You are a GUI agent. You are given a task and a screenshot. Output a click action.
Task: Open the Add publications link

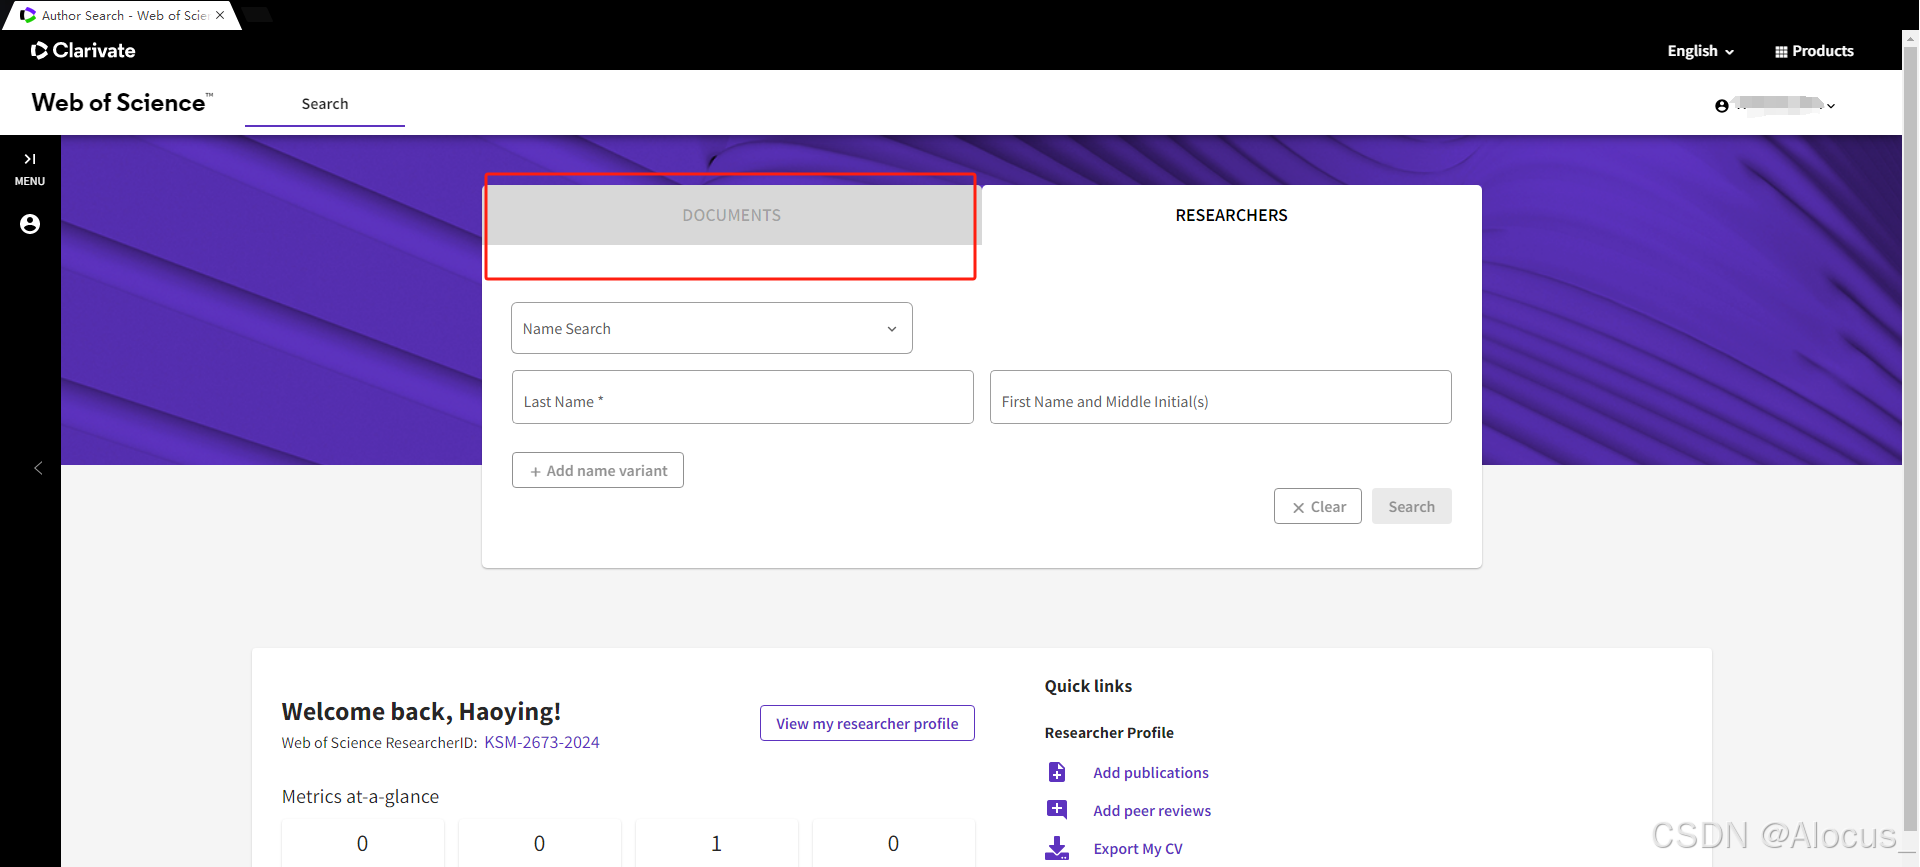tap(1151, 772)
